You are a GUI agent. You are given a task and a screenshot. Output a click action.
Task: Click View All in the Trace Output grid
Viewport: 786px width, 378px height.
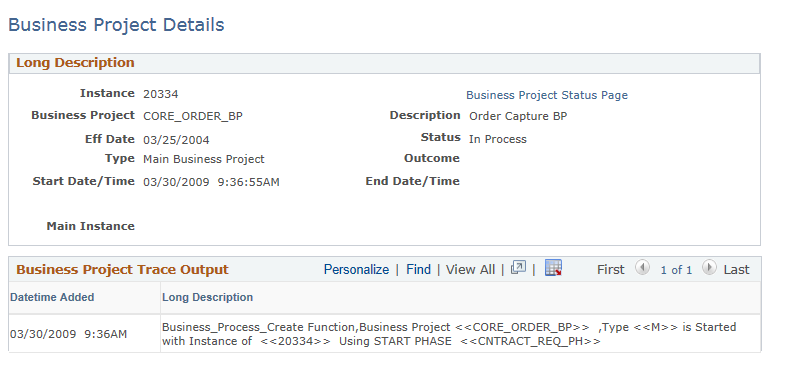[x=470, y=270]
